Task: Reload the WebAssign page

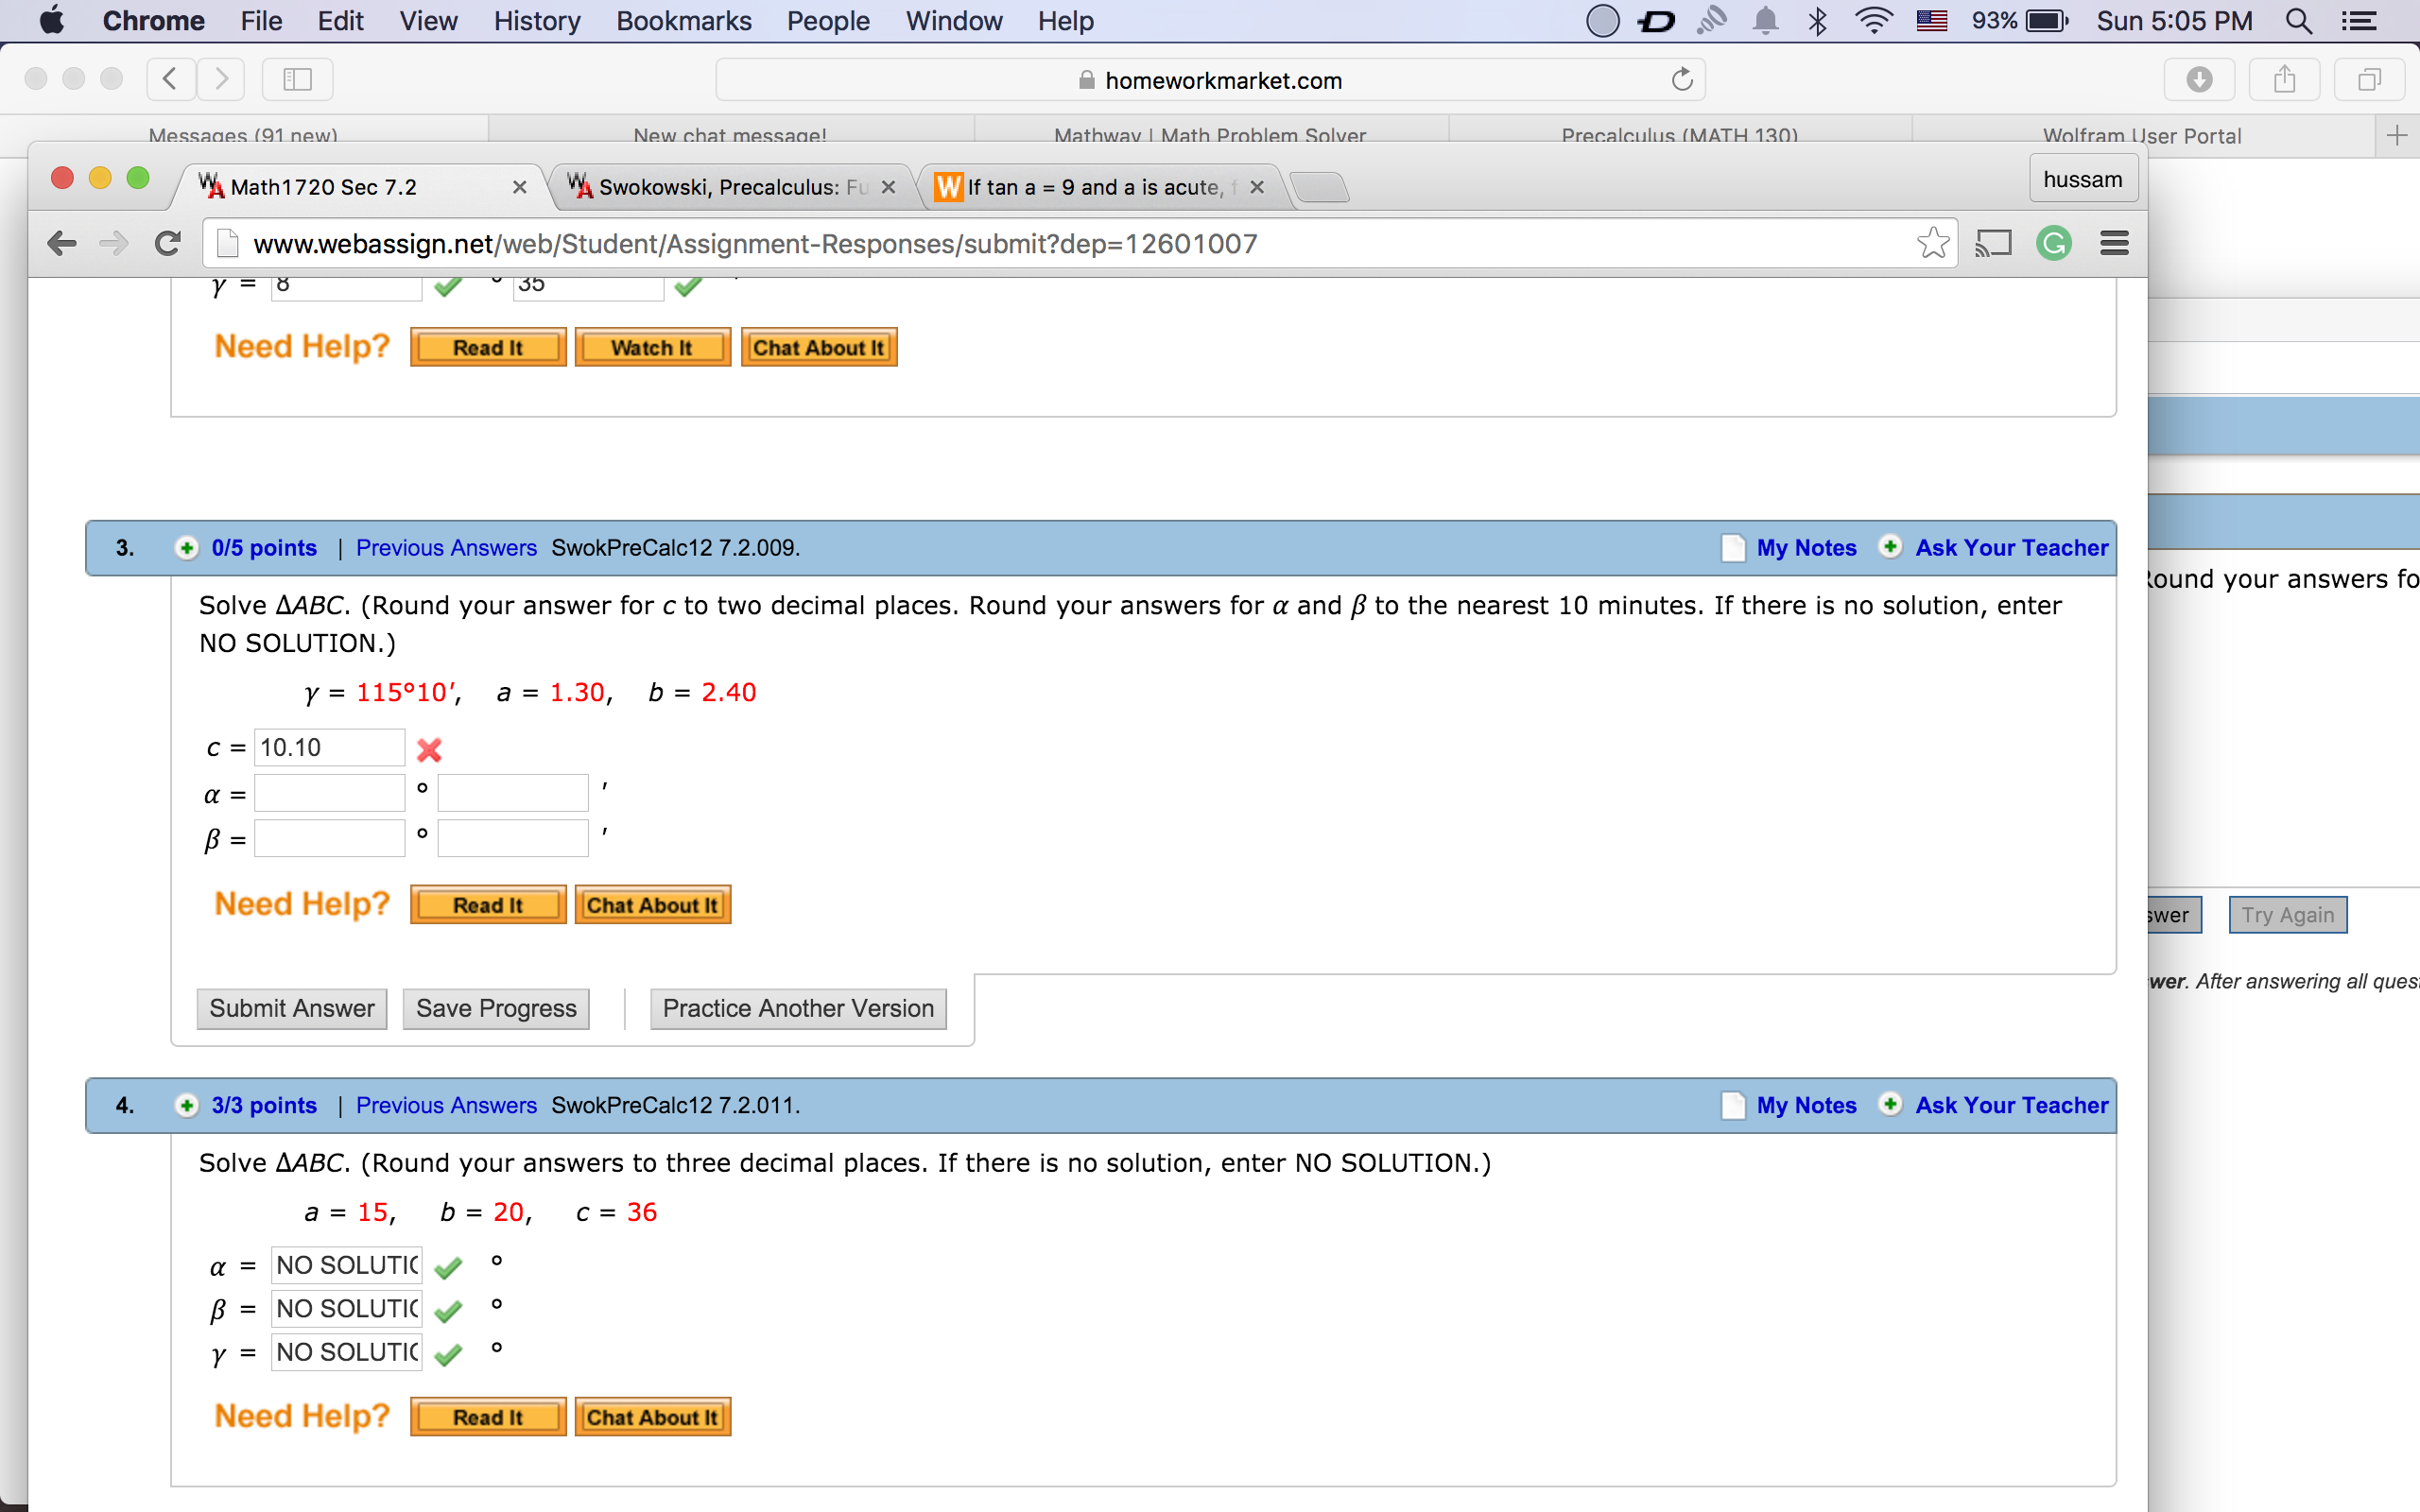Action: pos(168,243)
